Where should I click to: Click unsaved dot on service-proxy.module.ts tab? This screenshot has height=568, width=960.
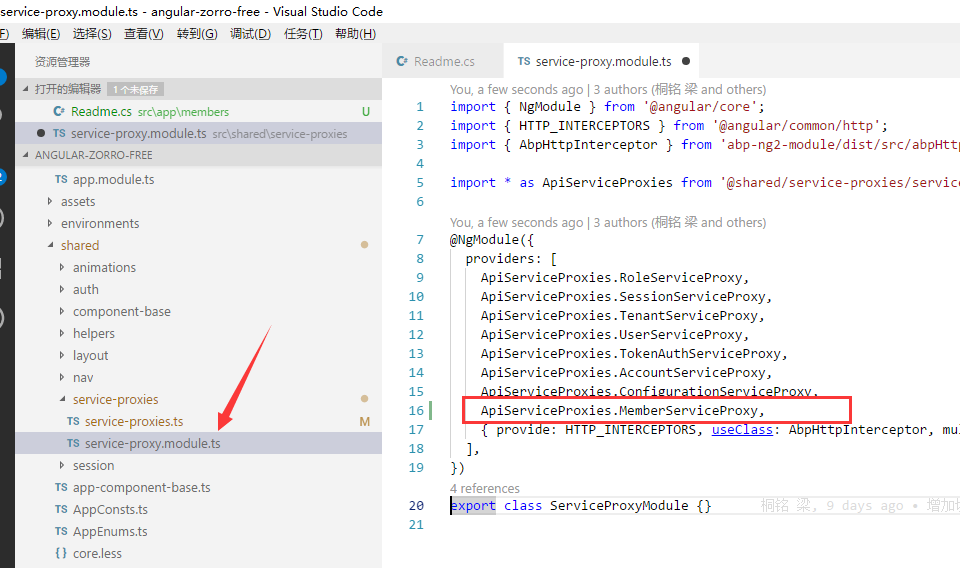point(686,61)
